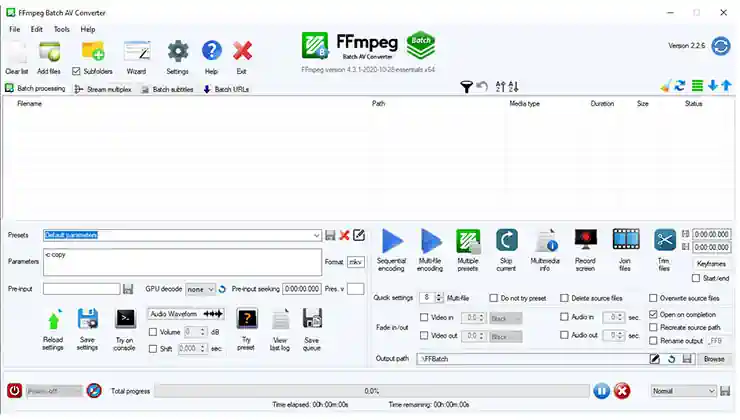Toggle the Subfolders checkbox
Viewport: 740px width, 420px height.
coord(77,72)
